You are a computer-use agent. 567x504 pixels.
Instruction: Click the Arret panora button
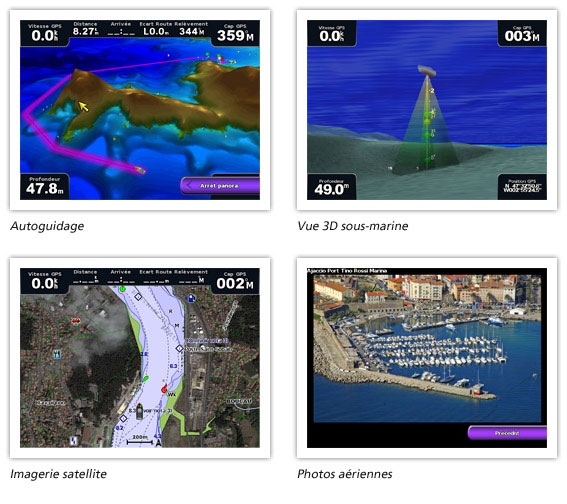[x=220, y=186]
